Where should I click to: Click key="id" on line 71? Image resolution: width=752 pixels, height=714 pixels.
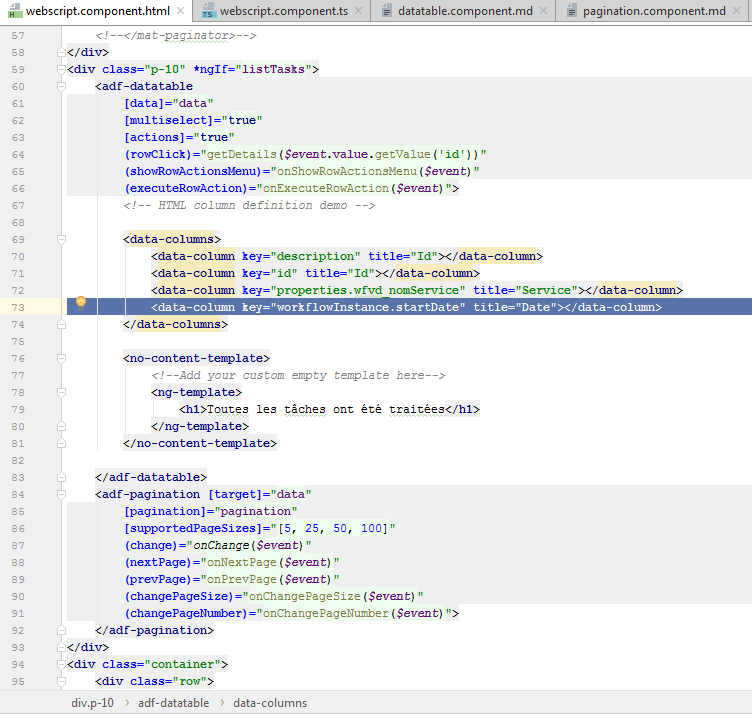[270, 273]
